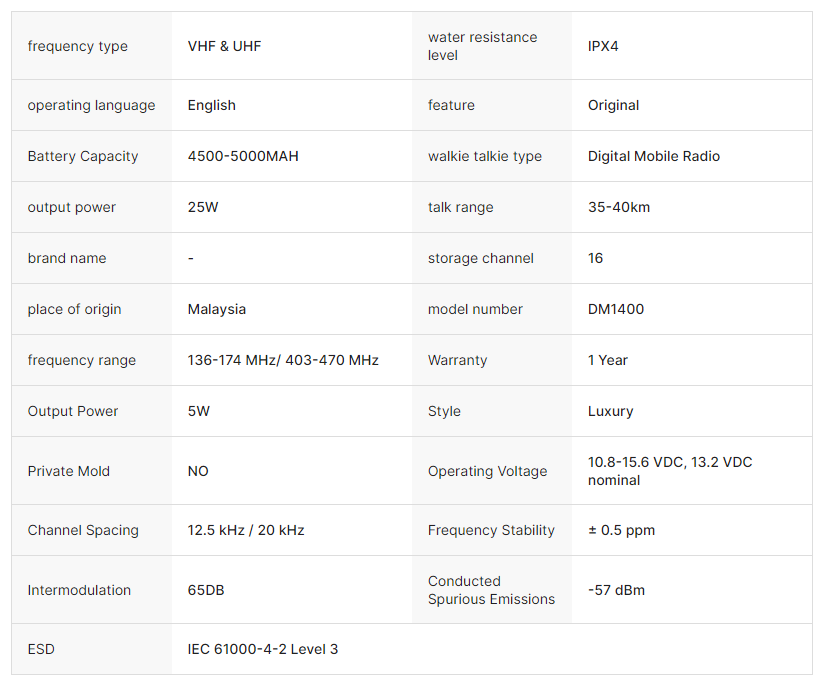
Task: Select the 'storage channel' label
Action: pyautogui.click(x=480, y=258)
